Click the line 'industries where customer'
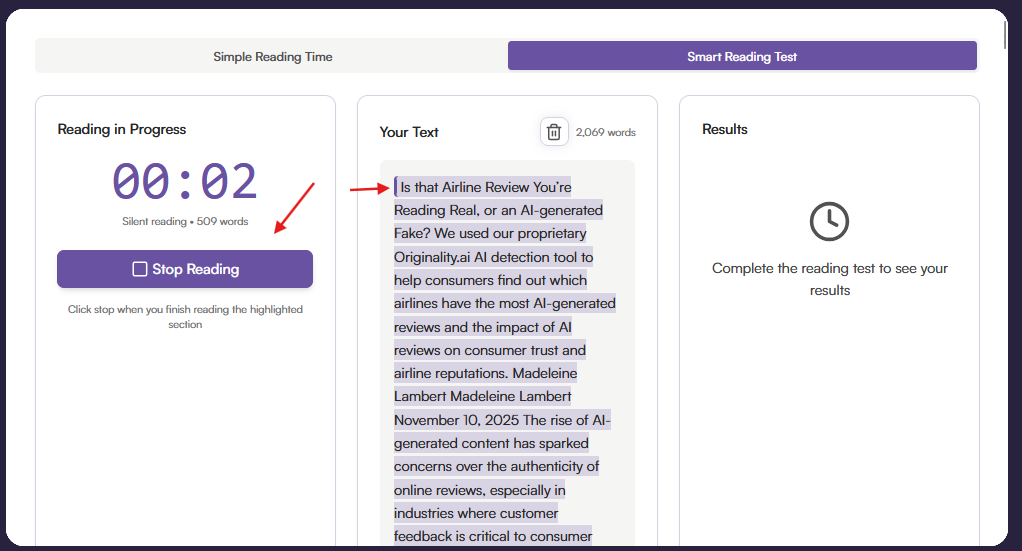 [x=476, y=513]
